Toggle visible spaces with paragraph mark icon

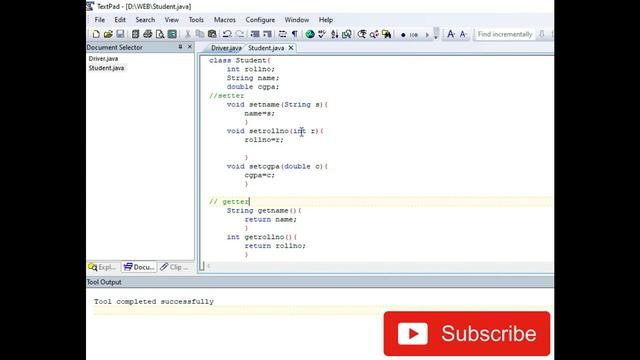point(295,34)
